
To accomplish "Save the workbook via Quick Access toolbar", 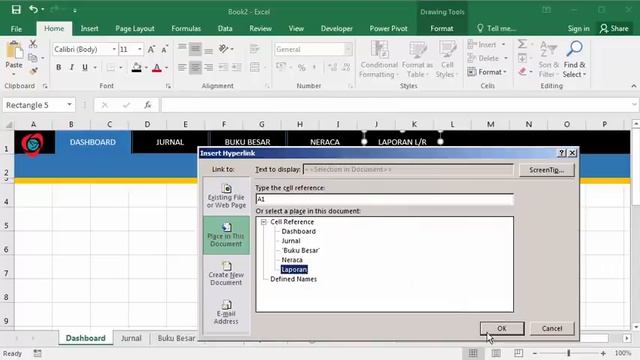I will 16,9.
